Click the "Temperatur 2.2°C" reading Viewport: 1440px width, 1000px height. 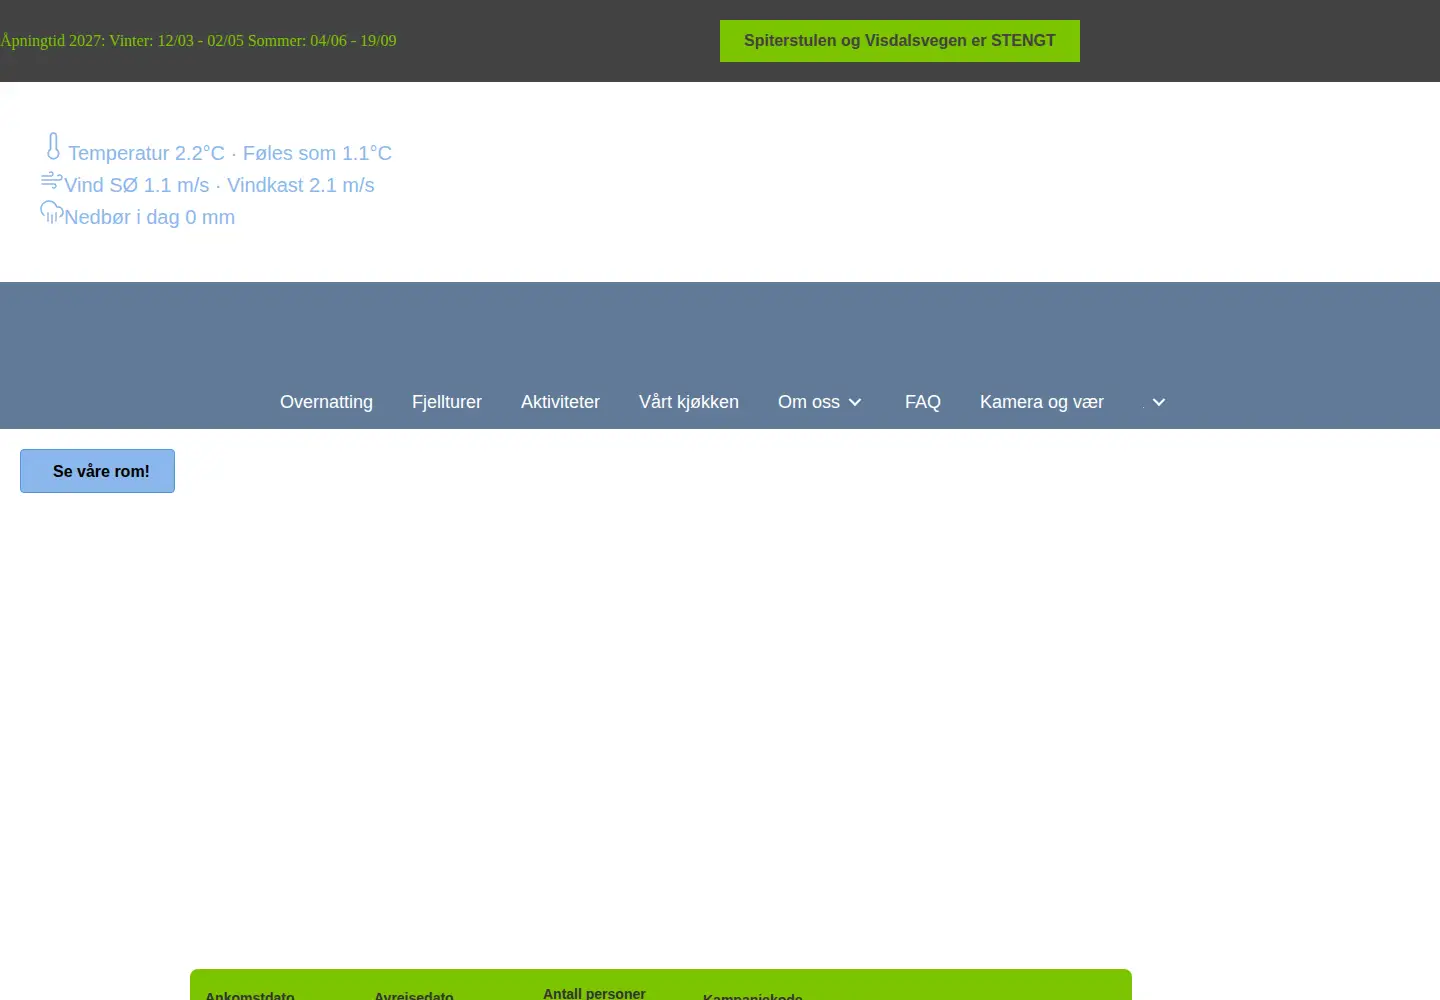[x=146, y=153]
